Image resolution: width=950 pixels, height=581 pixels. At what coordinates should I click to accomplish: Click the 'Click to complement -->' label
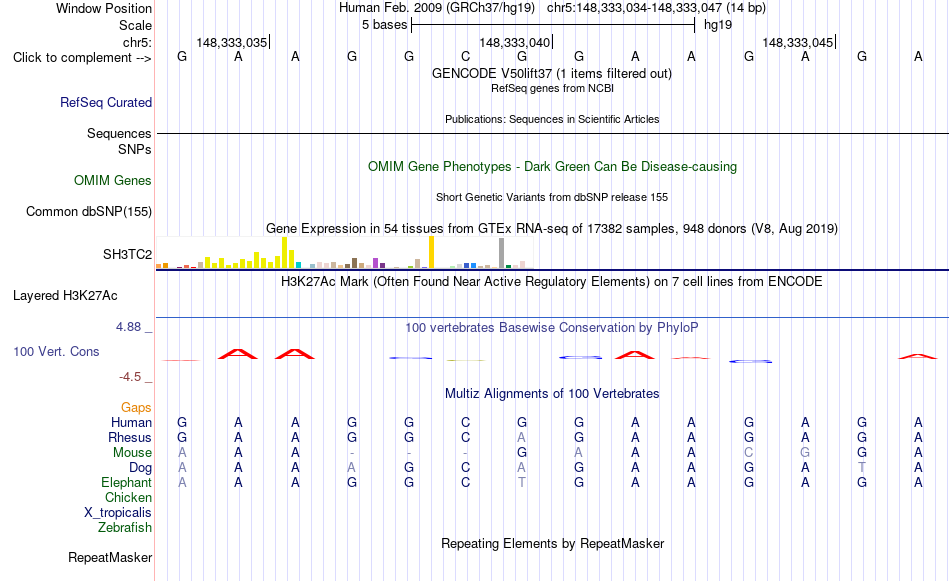[82, 58]
